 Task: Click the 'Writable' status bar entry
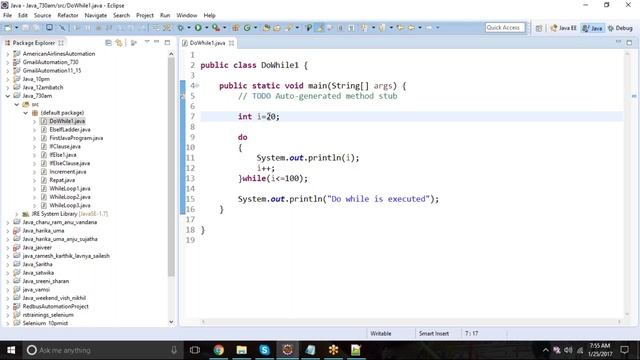(381, 333)
